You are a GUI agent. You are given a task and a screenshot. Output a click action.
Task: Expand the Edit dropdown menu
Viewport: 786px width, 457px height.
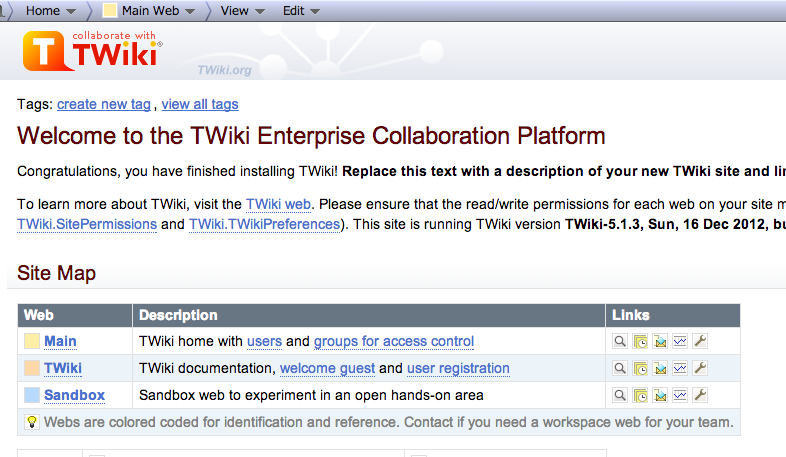301,11
